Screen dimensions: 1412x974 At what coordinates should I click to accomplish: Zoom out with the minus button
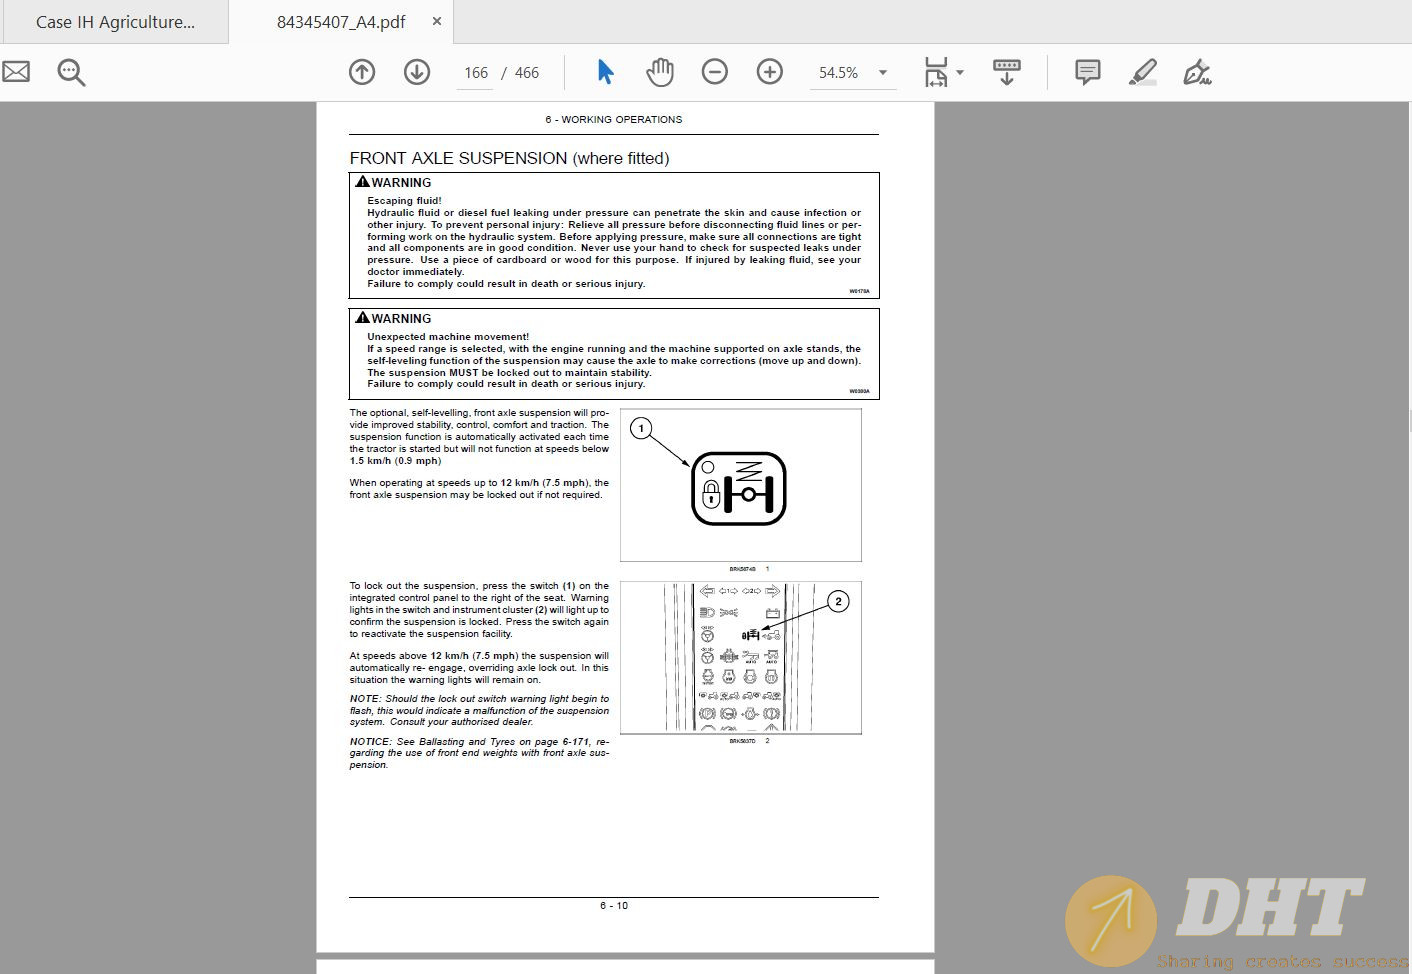[x=715, y=72]
